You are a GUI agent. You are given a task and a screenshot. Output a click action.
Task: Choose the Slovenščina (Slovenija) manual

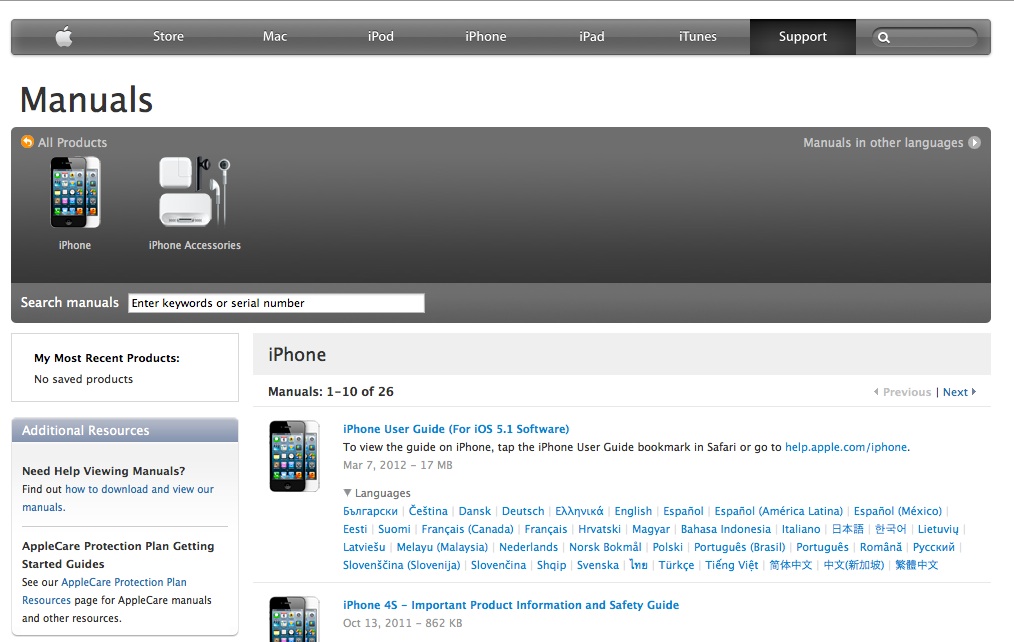(402, 566)
